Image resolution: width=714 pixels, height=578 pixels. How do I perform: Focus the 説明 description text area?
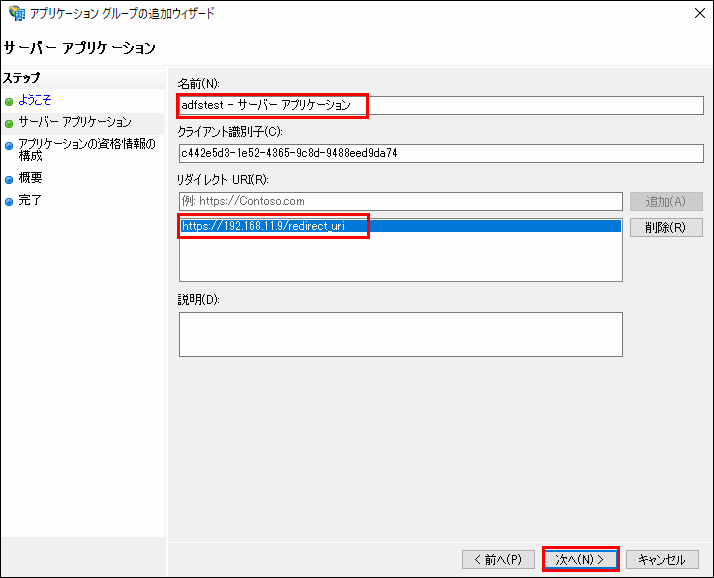pos(401,334)
